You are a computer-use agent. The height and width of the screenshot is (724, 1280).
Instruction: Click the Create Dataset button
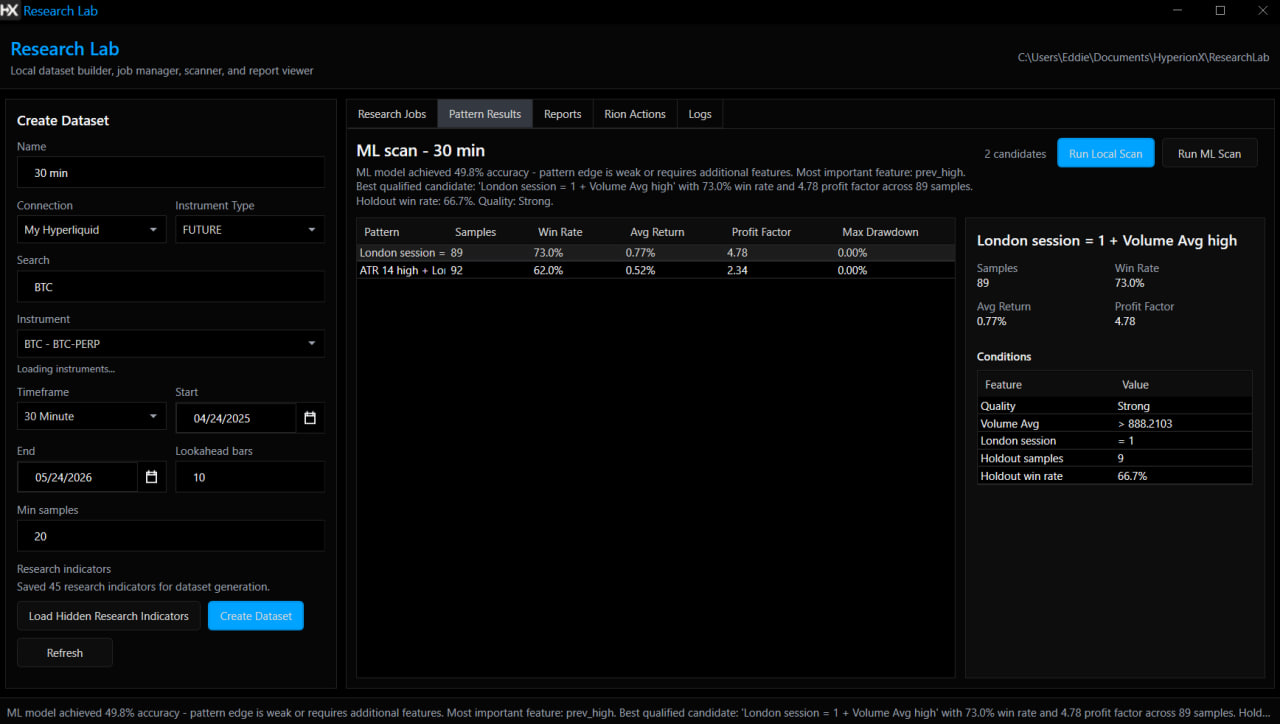tap(256, 616)
